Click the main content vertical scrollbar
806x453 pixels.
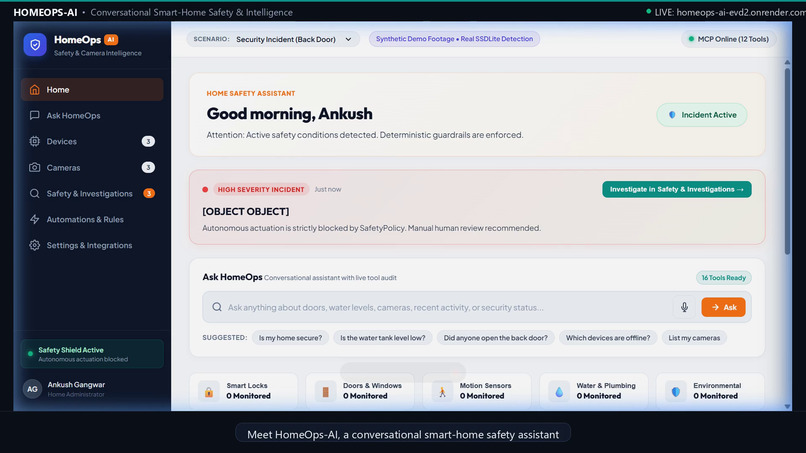787,160
